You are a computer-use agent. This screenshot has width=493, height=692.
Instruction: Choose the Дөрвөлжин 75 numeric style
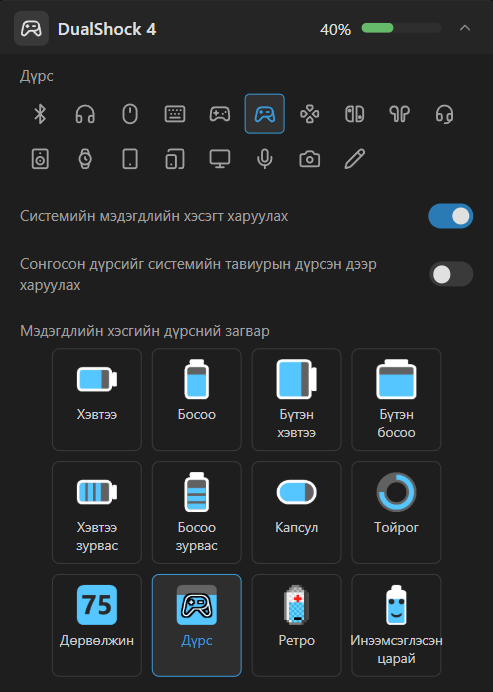click(97, 625)
